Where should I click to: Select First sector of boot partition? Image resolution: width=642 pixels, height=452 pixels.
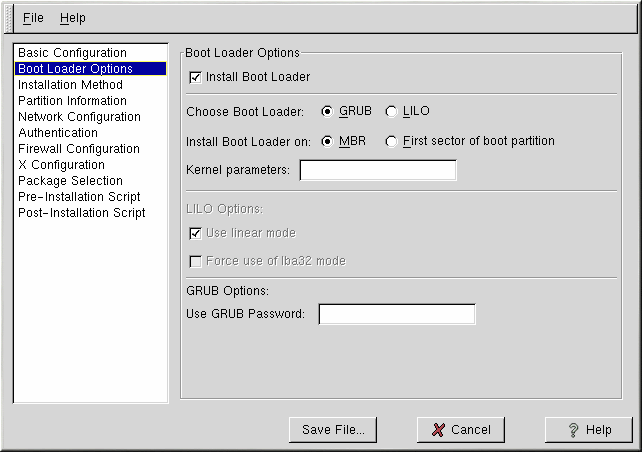coord(391,141)
